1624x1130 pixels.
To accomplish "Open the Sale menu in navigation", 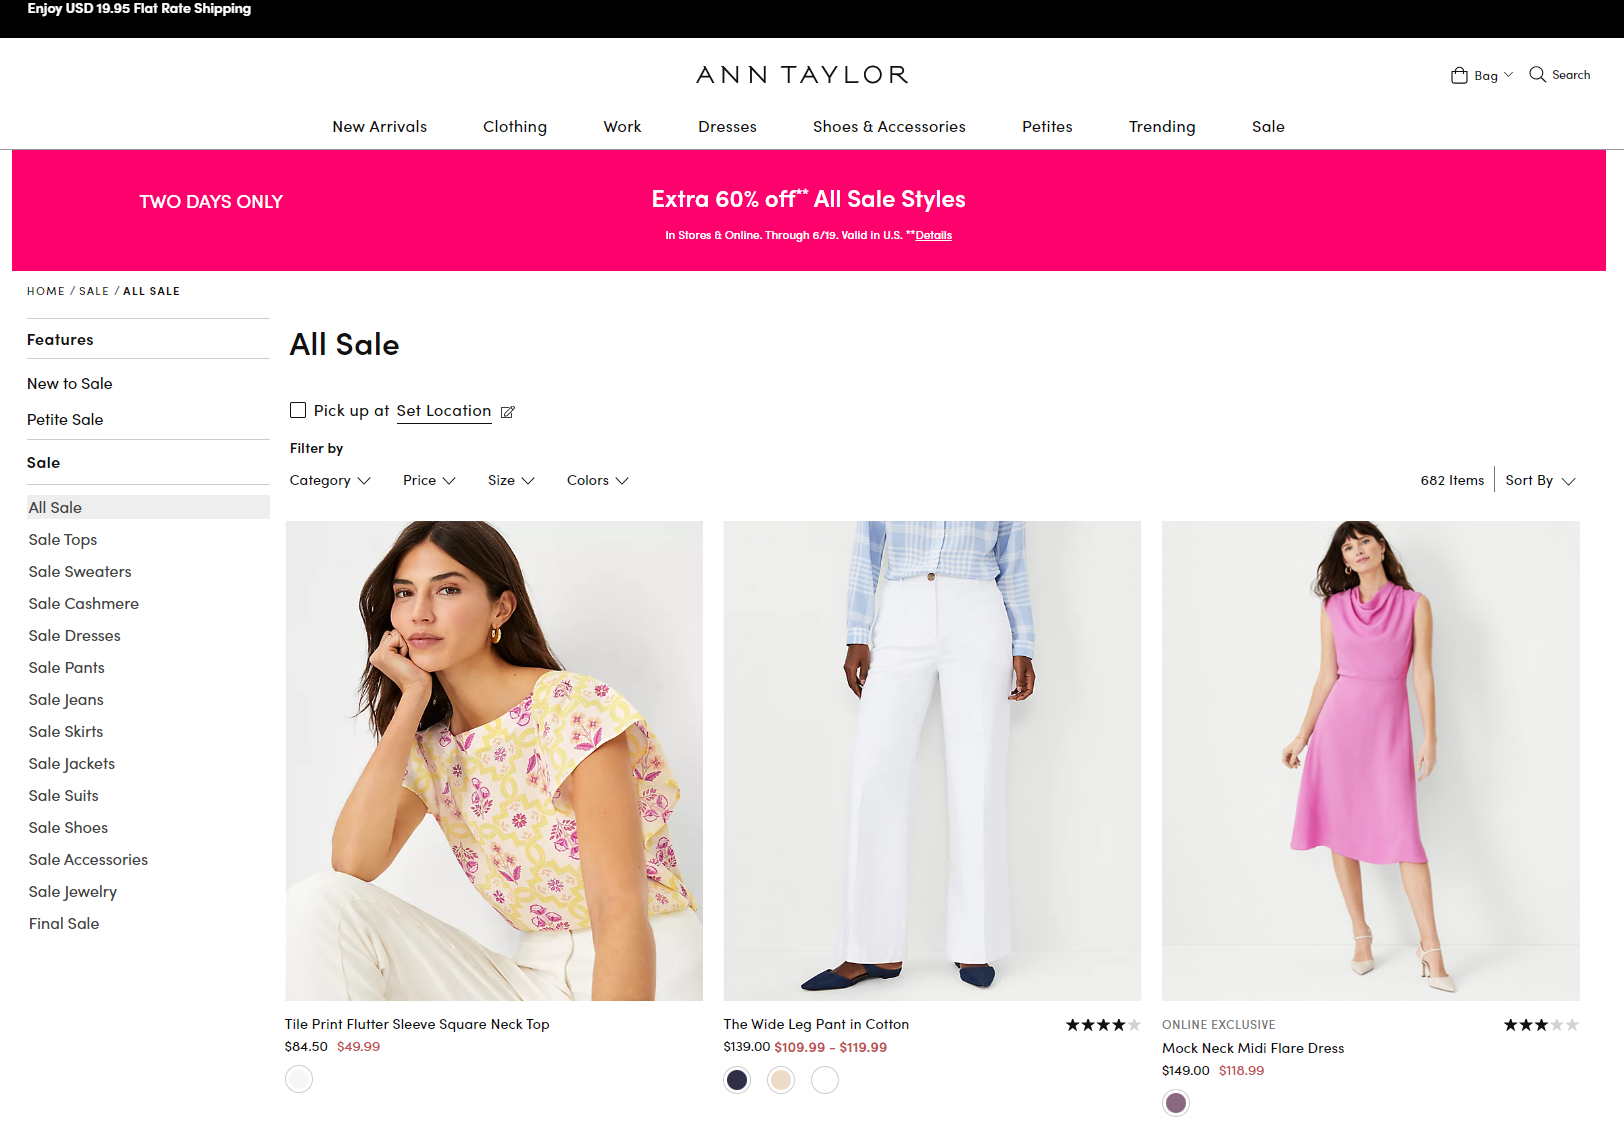I will (x=1268, y=127).
